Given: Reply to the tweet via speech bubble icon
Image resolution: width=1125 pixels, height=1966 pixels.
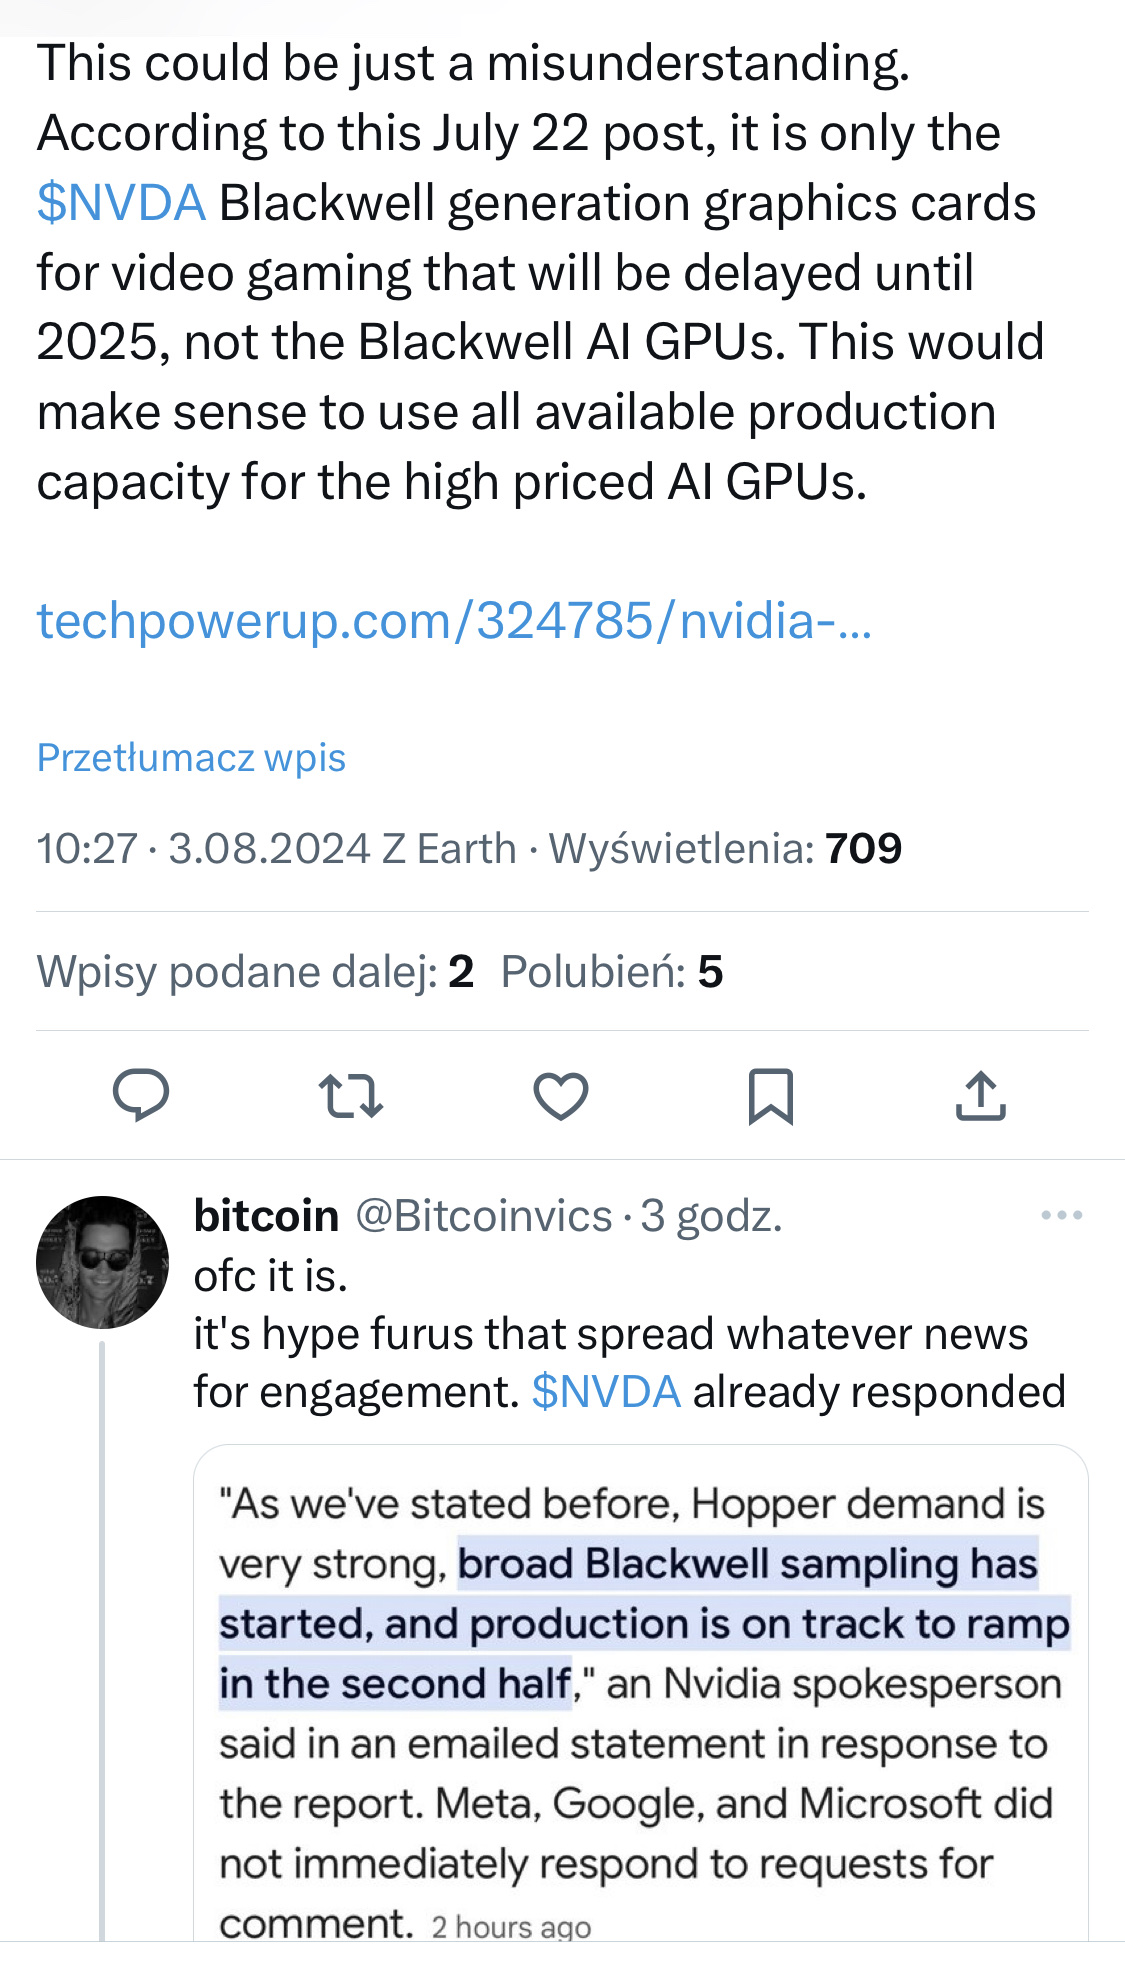Looking at the screenshot, I should tap(141, 1095).
